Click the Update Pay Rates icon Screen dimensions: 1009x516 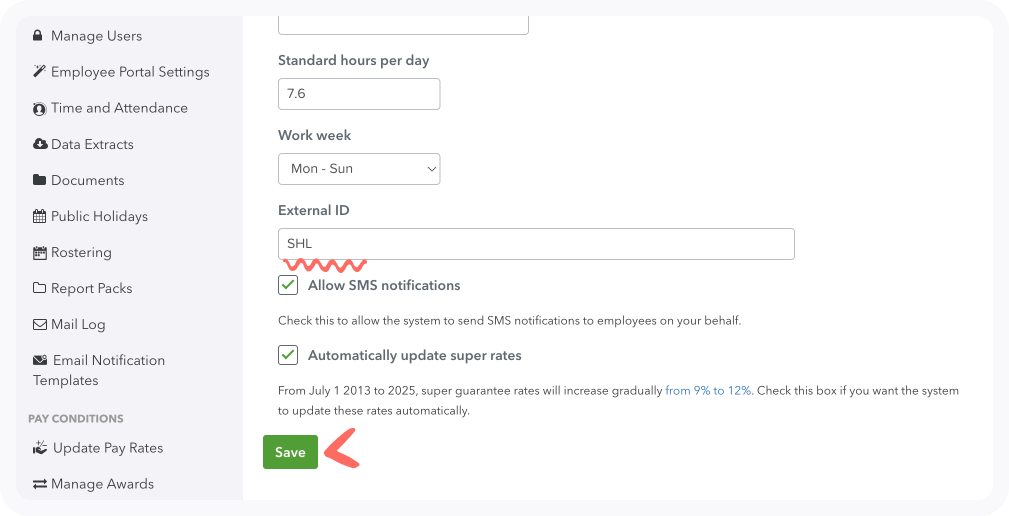(x=40, y=448)
